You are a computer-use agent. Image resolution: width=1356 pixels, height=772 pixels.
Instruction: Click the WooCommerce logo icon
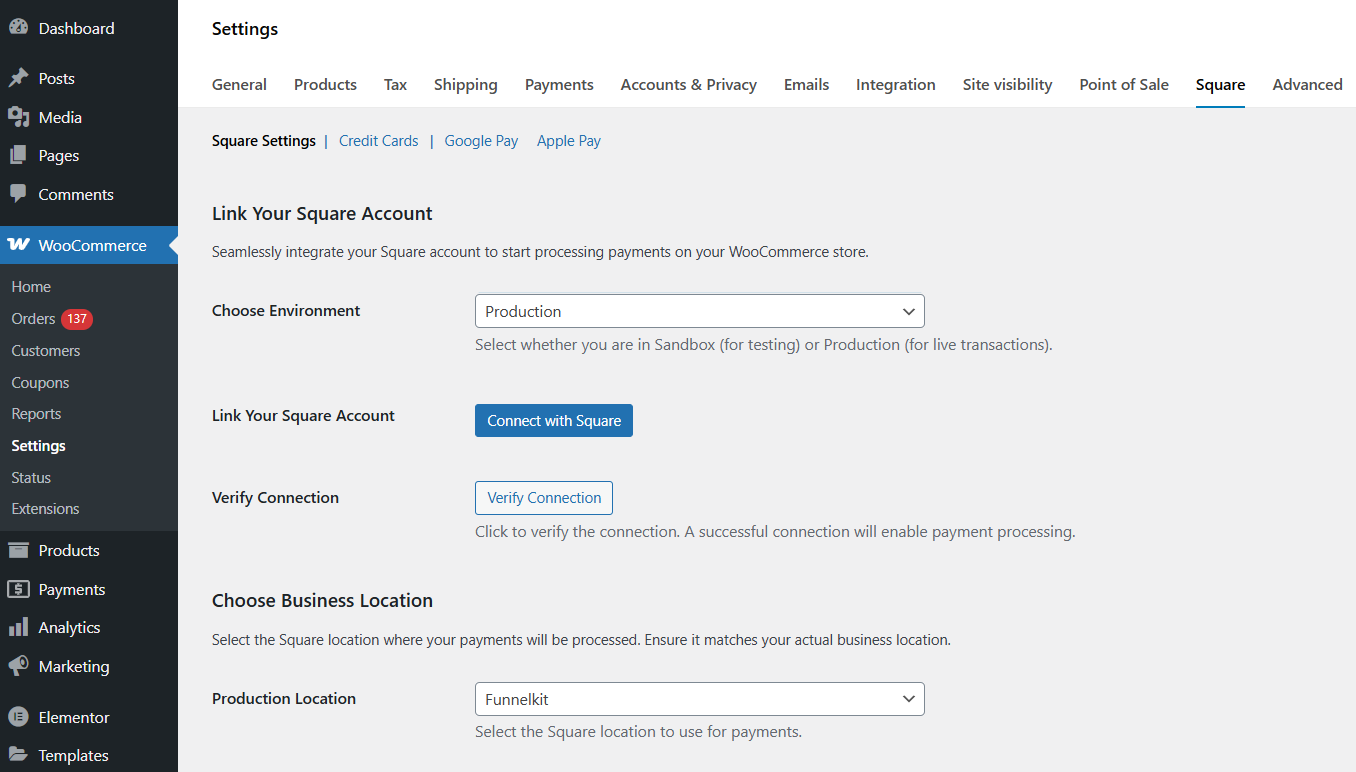(18, 245)
